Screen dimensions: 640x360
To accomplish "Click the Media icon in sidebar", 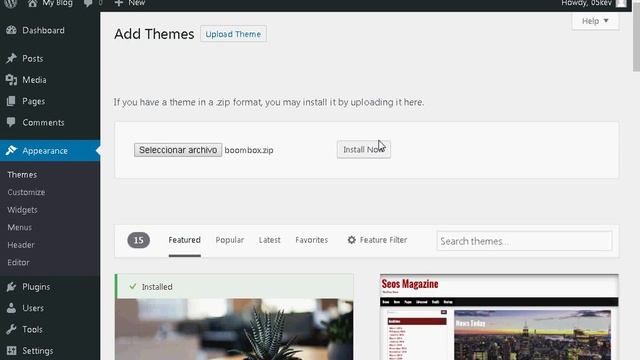I will pos(11,80).
